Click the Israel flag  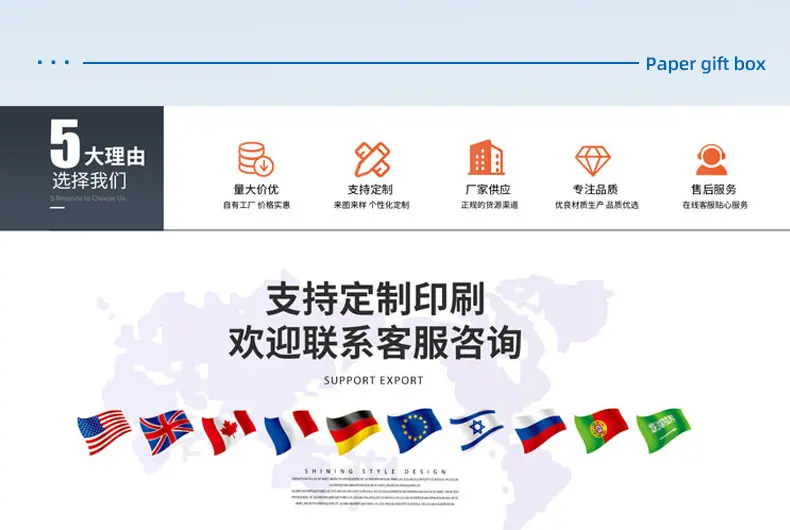click(x=477, y=430)
